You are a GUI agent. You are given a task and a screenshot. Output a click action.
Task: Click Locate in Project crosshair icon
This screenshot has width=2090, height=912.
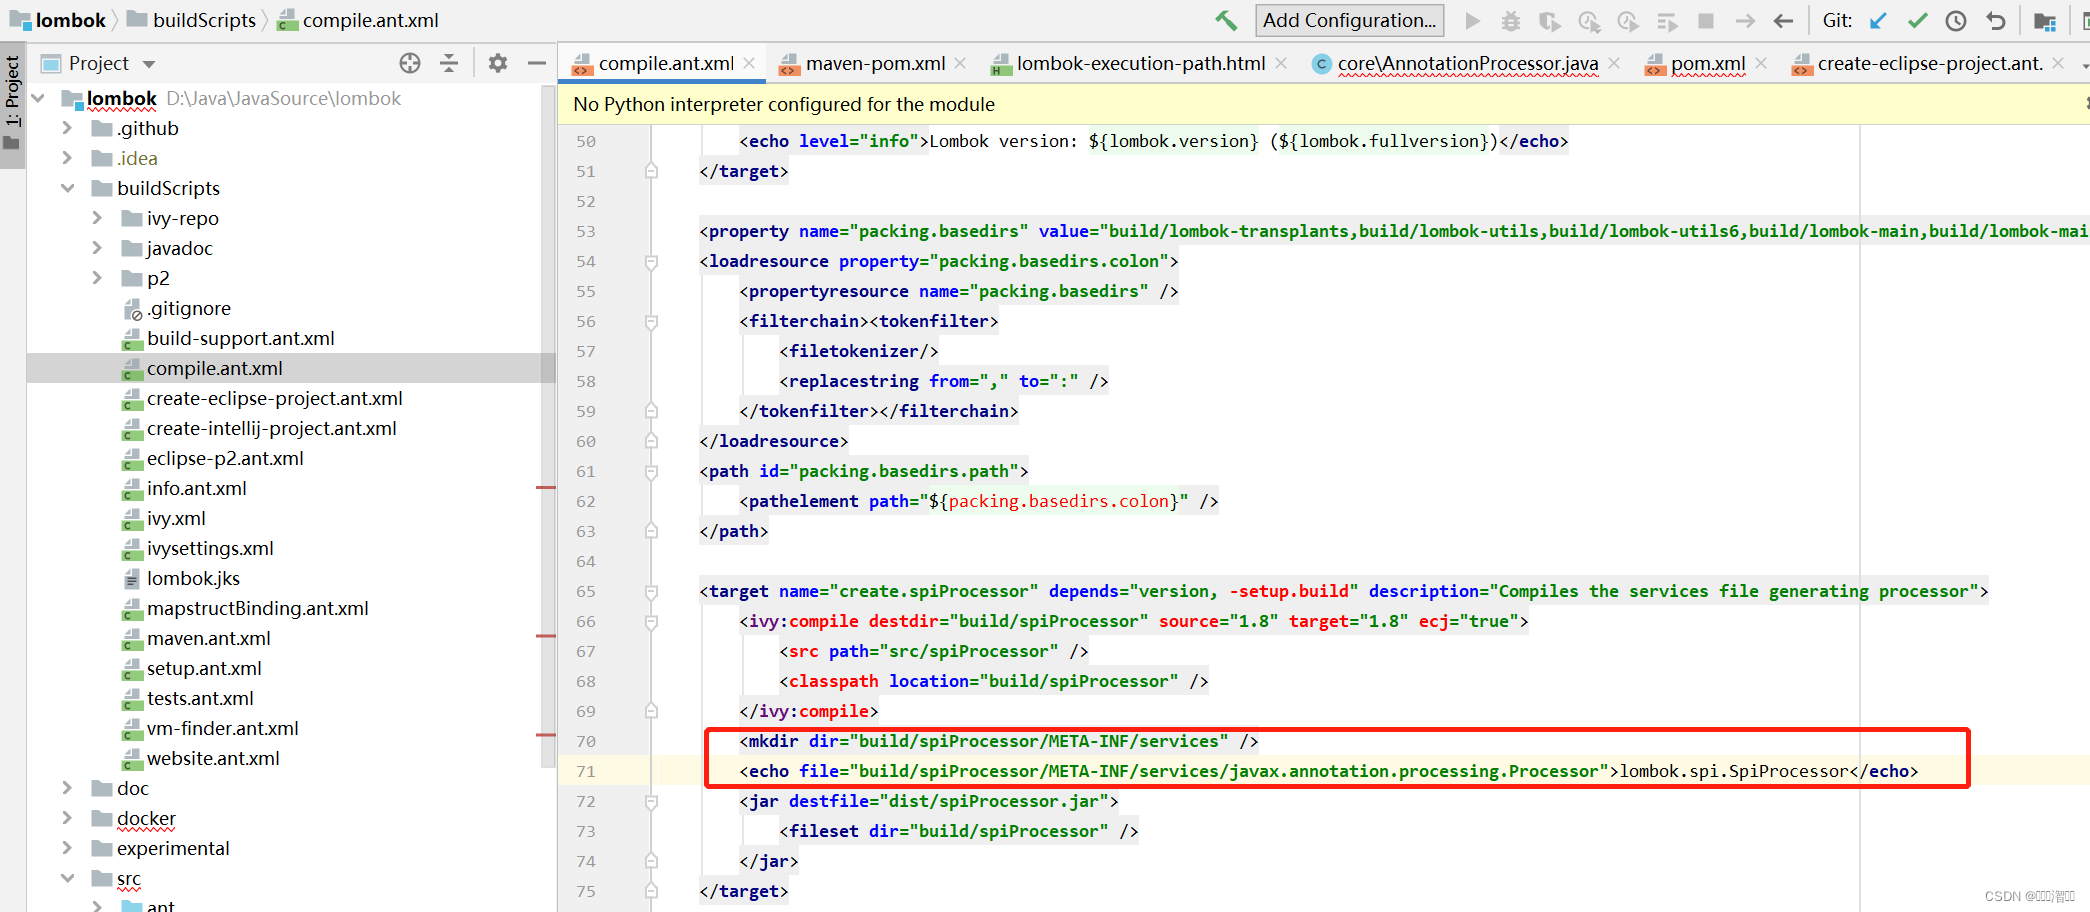click(x=410, y=63)
